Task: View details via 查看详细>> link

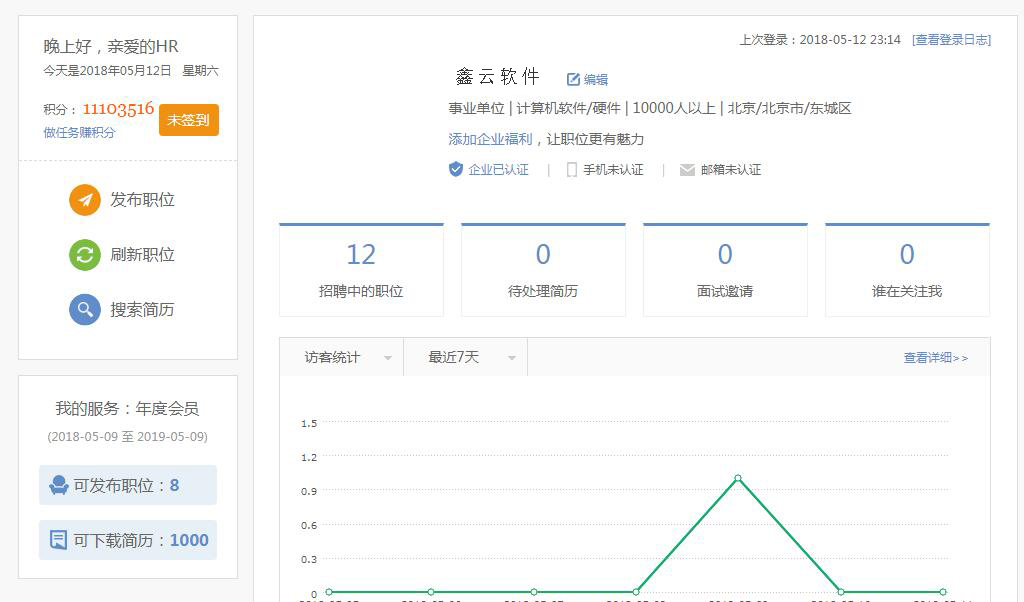Action: [x=935, y=357]
